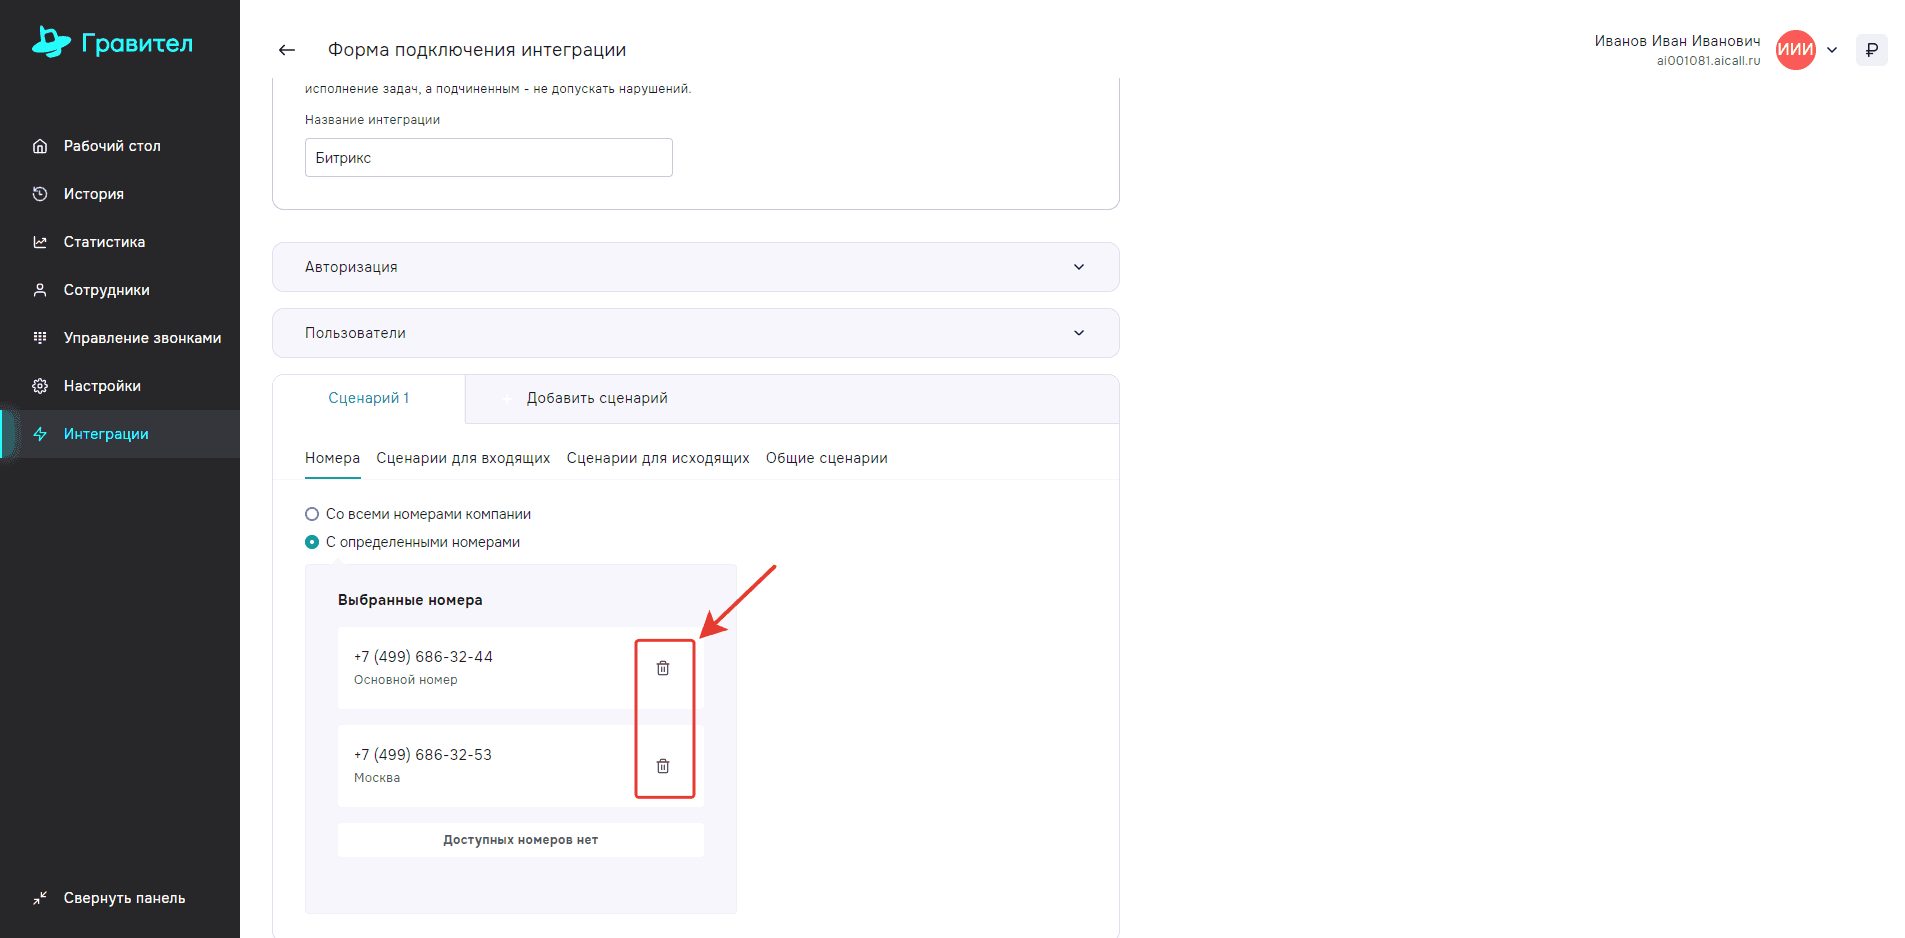Open the user account dropdown arrow
Image resolution: width=1905 pixels, height=938 pixels.
coord(1831,50)
